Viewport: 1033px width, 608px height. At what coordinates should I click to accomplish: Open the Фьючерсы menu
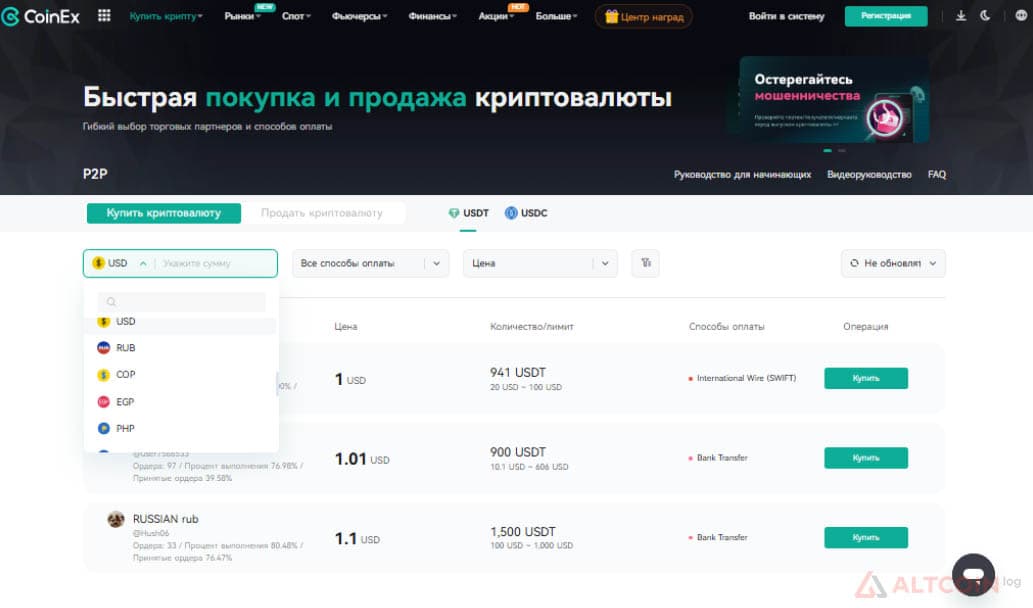(359, 16)
